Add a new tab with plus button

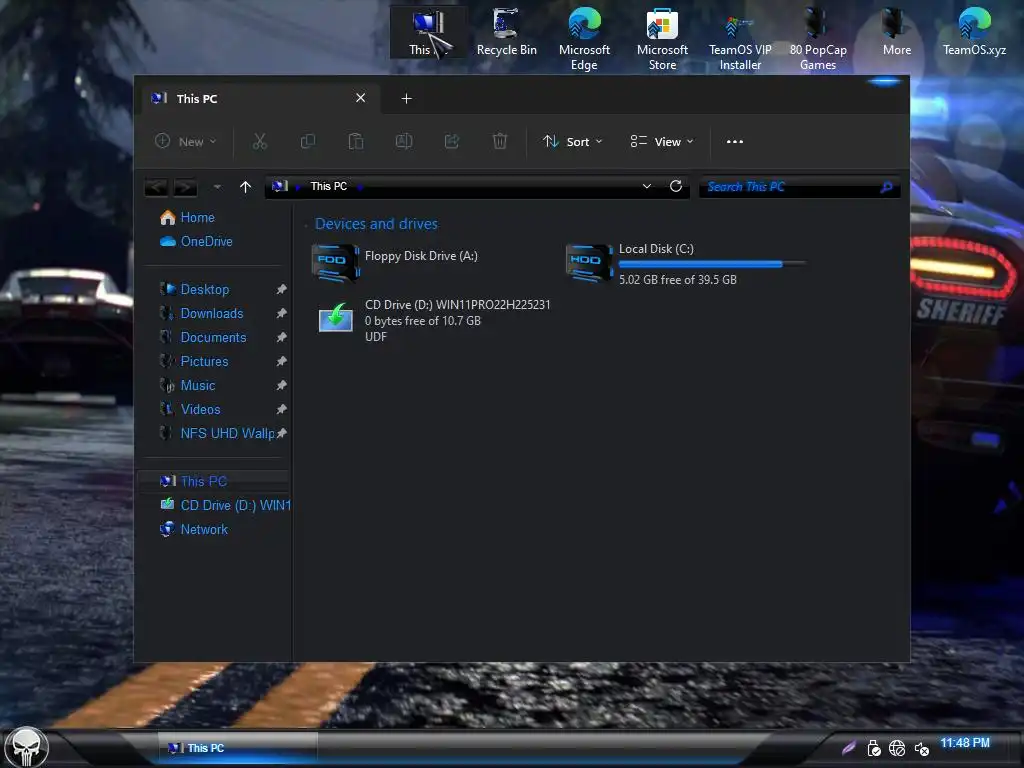click(x=406, y=99)
